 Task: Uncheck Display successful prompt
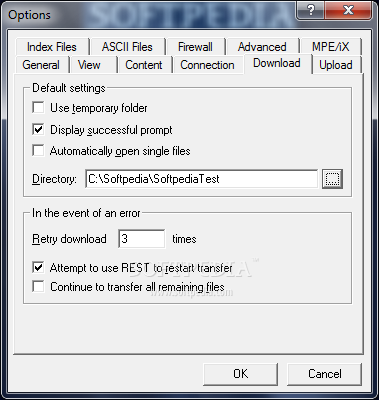coord(38,129)
